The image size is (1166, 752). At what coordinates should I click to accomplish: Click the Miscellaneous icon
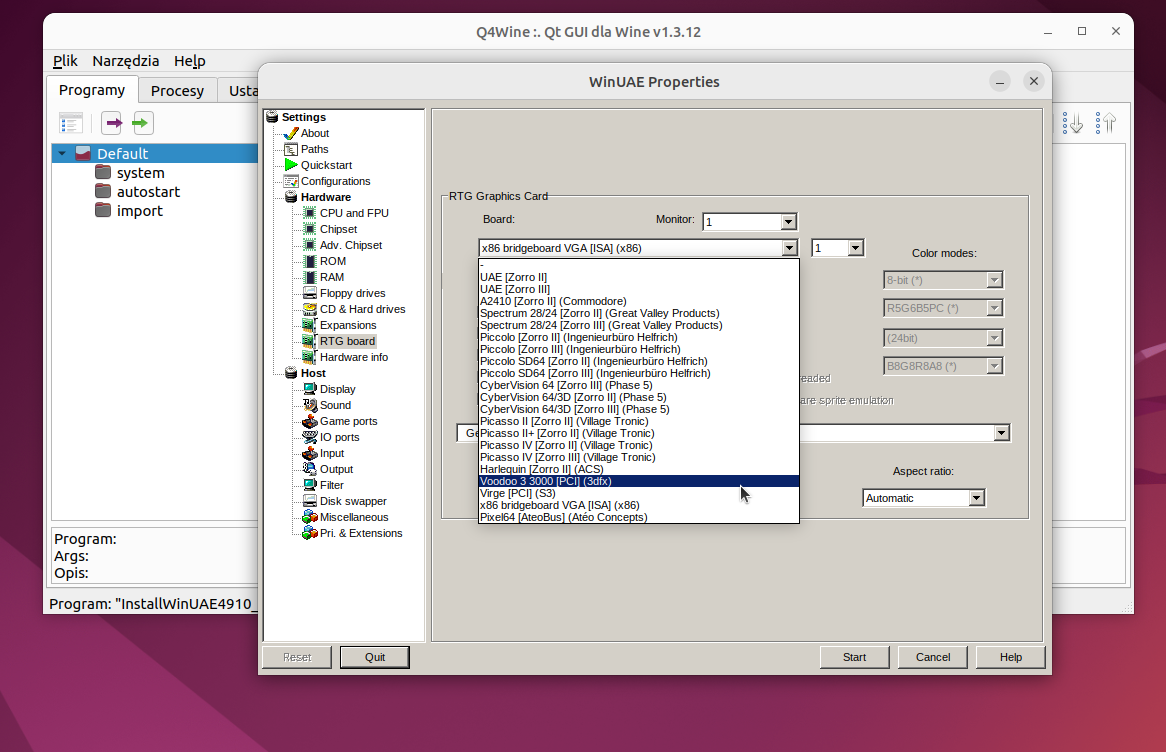(310, 517)
